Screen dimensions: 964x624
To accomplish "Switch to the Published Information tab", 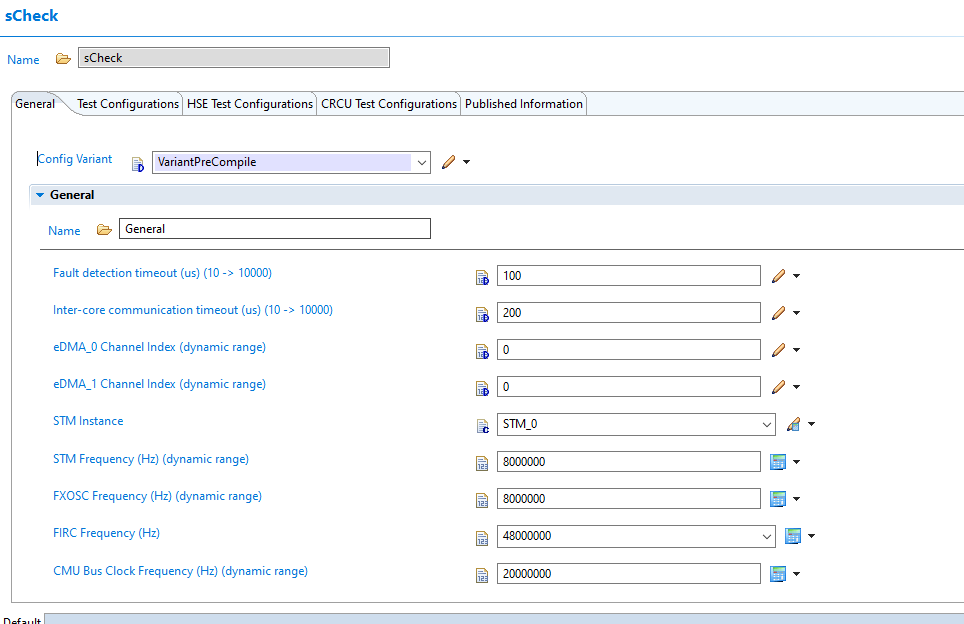I will pos(524,104).
